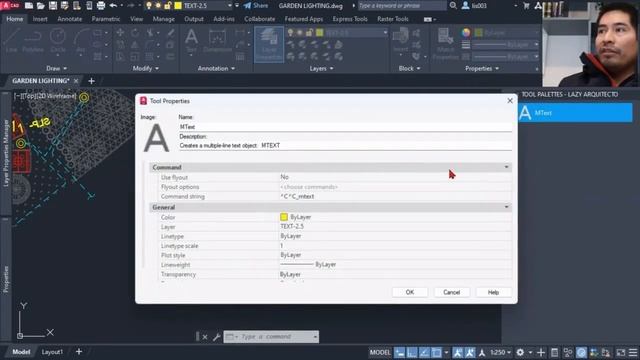Expand the Annotation panel flyout

(216, 69)
